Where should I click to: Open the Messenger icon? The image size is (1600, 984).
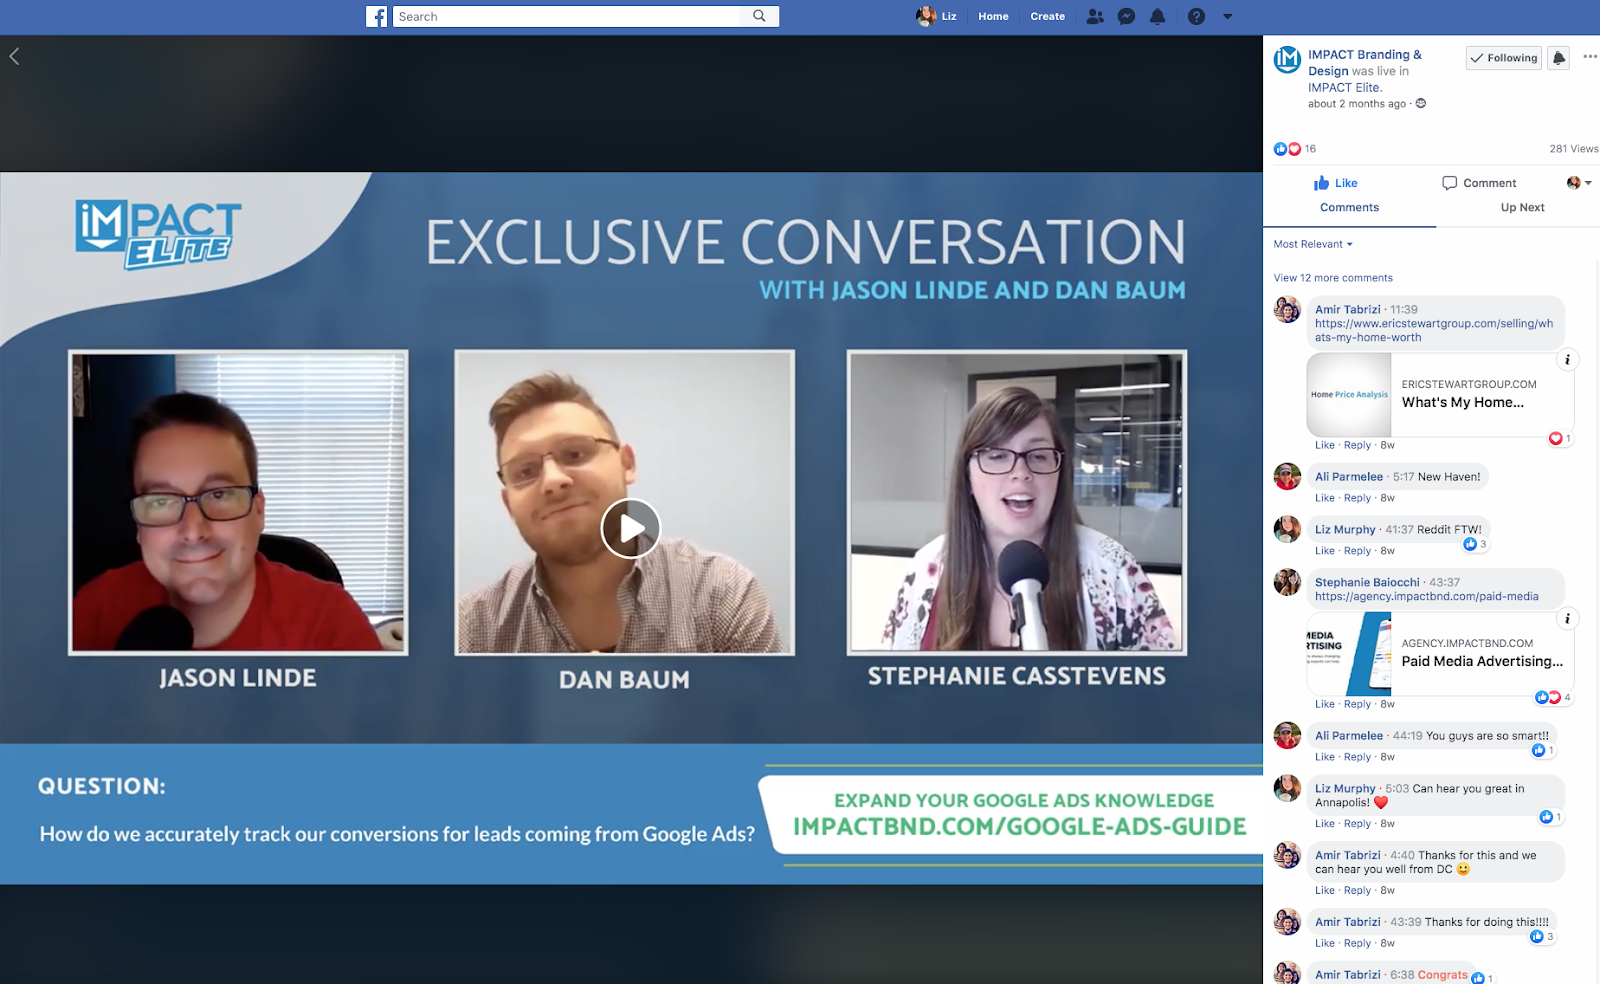[1126, 16]
